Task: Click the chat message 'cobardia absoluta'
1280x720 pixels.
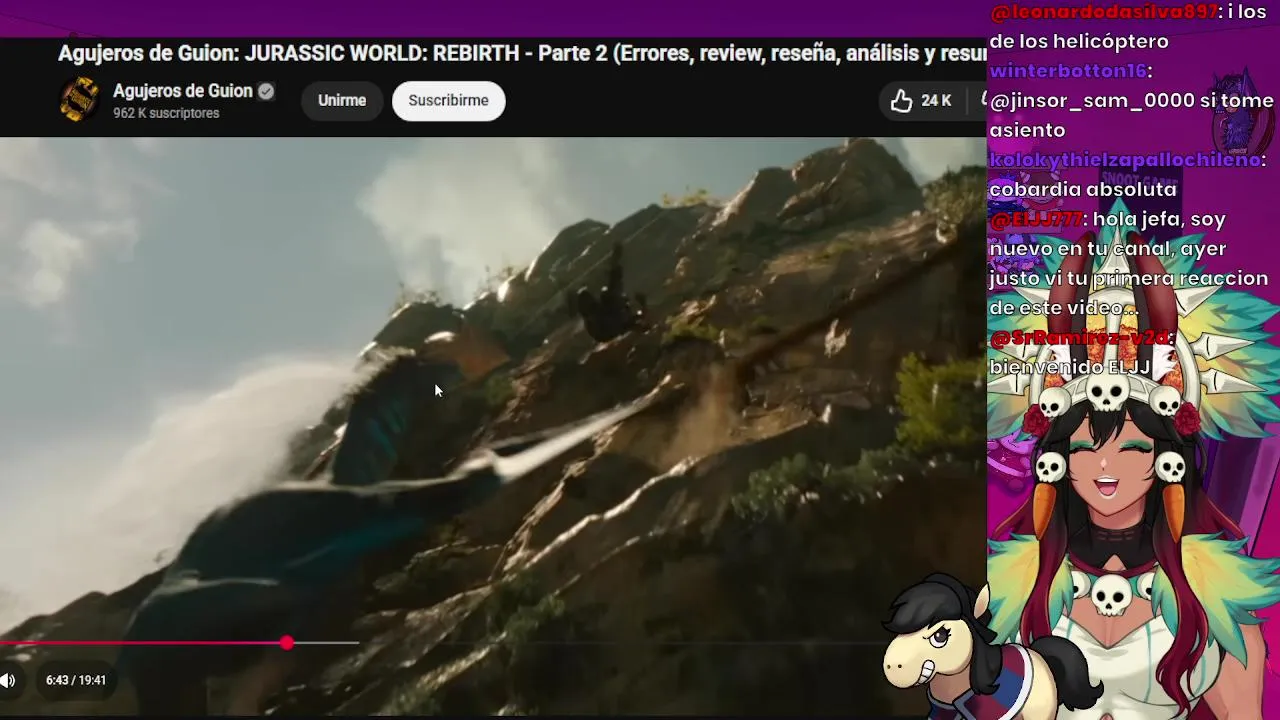Action: coord(1083,189)
